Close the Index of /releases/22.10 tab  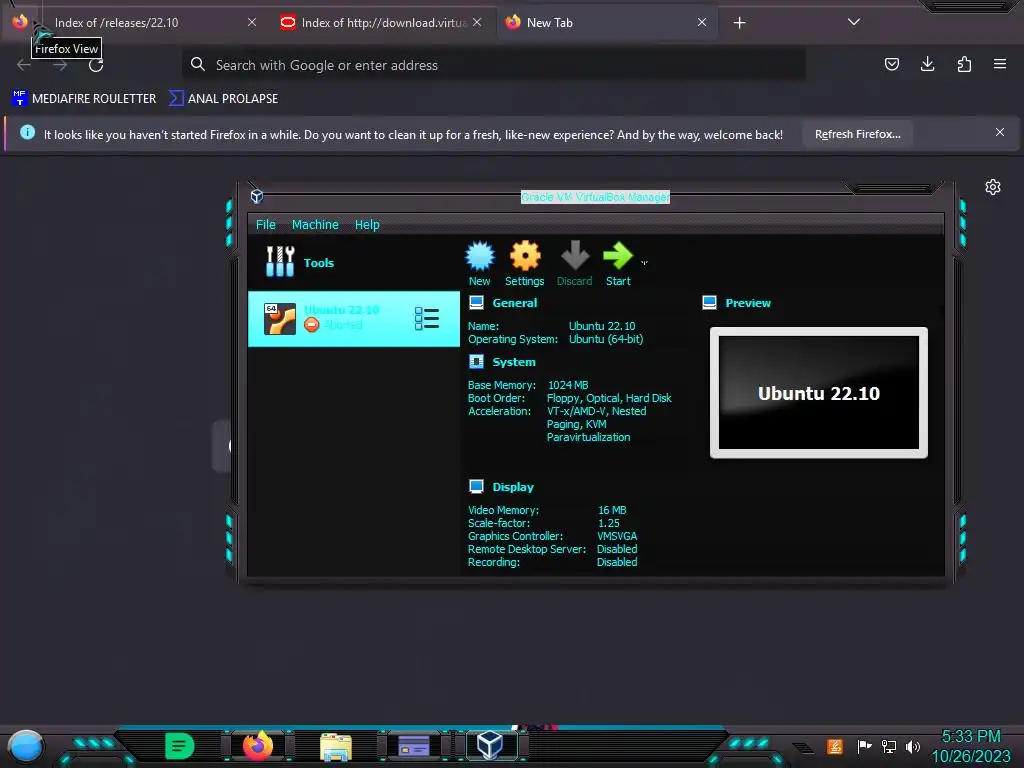tap(251, 22)
